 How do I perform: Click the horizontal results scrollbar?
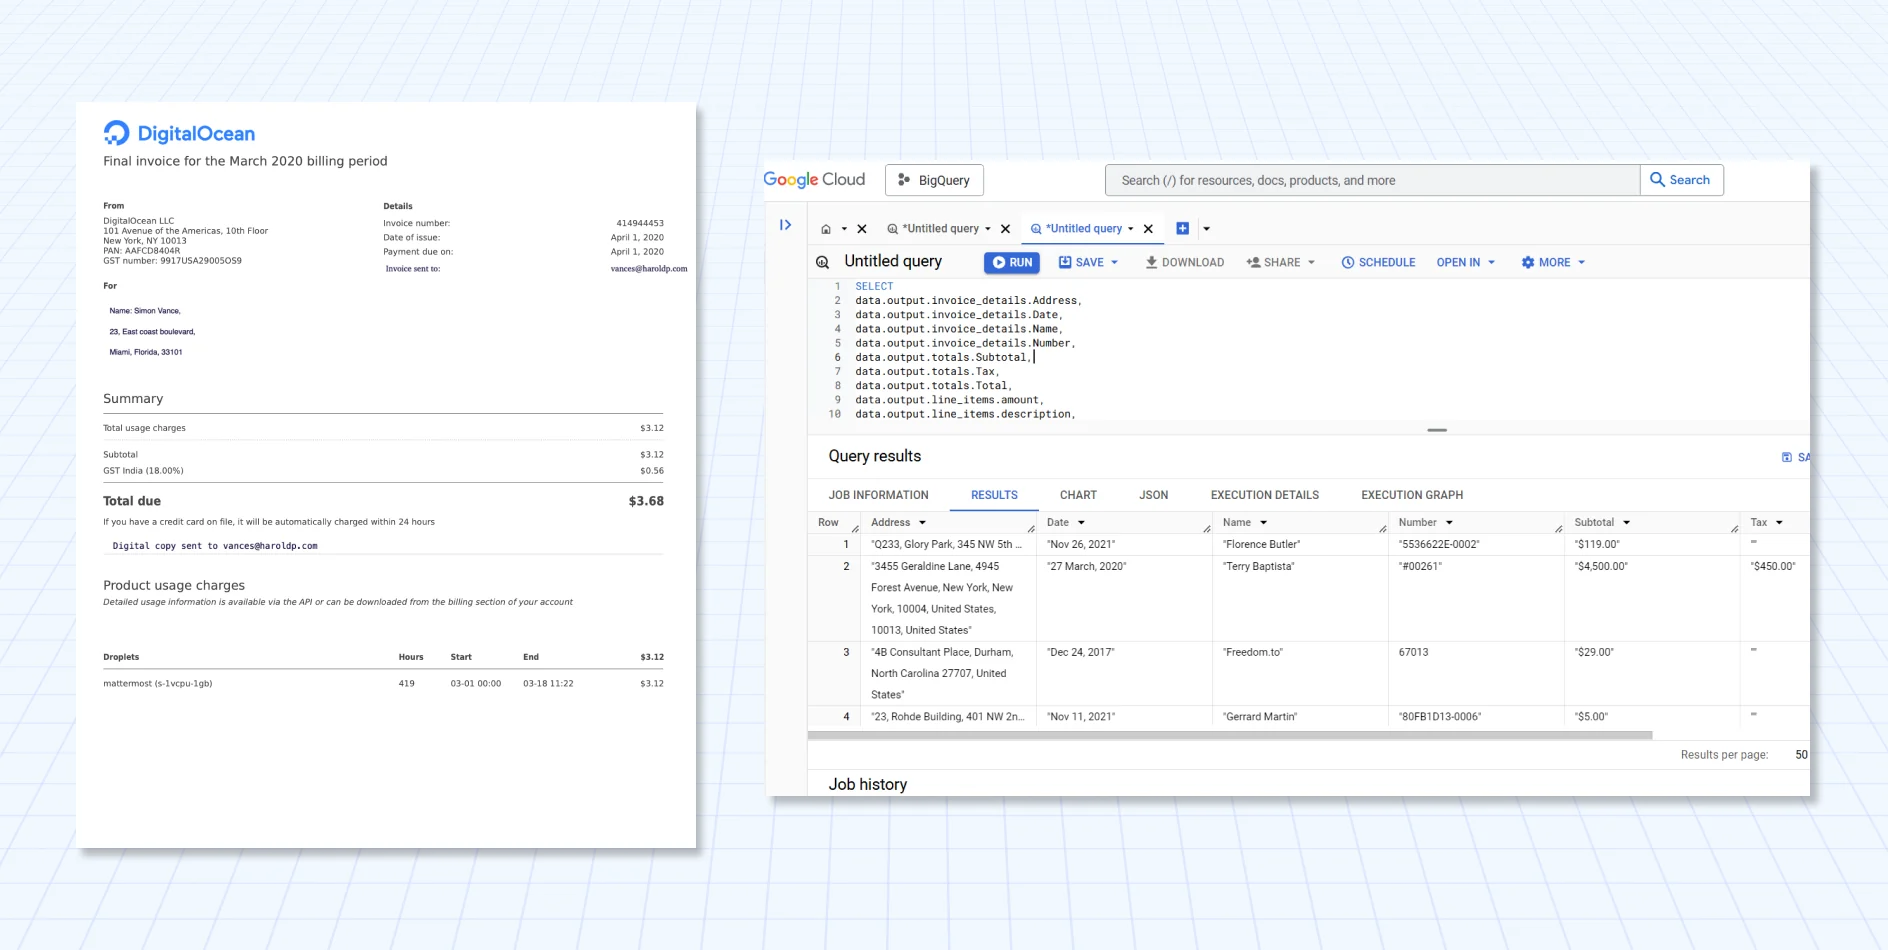pyautogui.click(x=1229, y=735)
